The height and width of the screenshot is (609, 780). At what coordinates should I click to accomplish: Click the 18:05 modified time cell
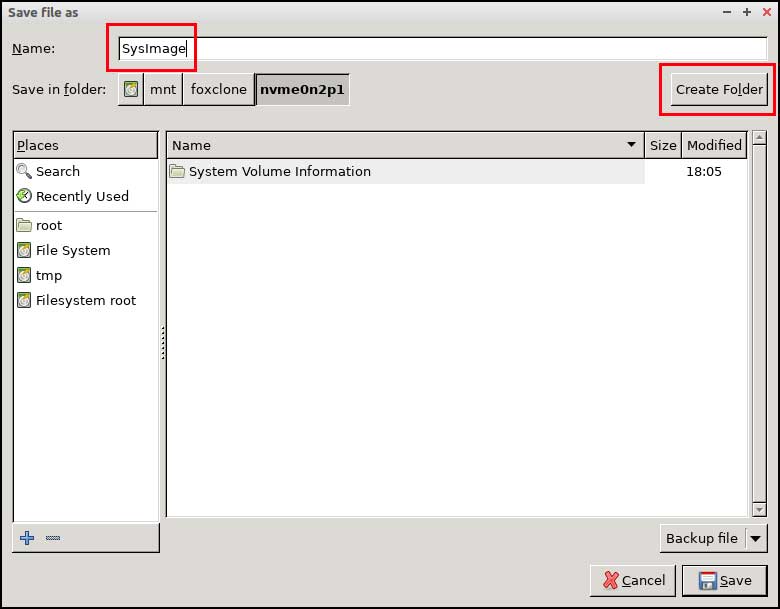(703, 171)
